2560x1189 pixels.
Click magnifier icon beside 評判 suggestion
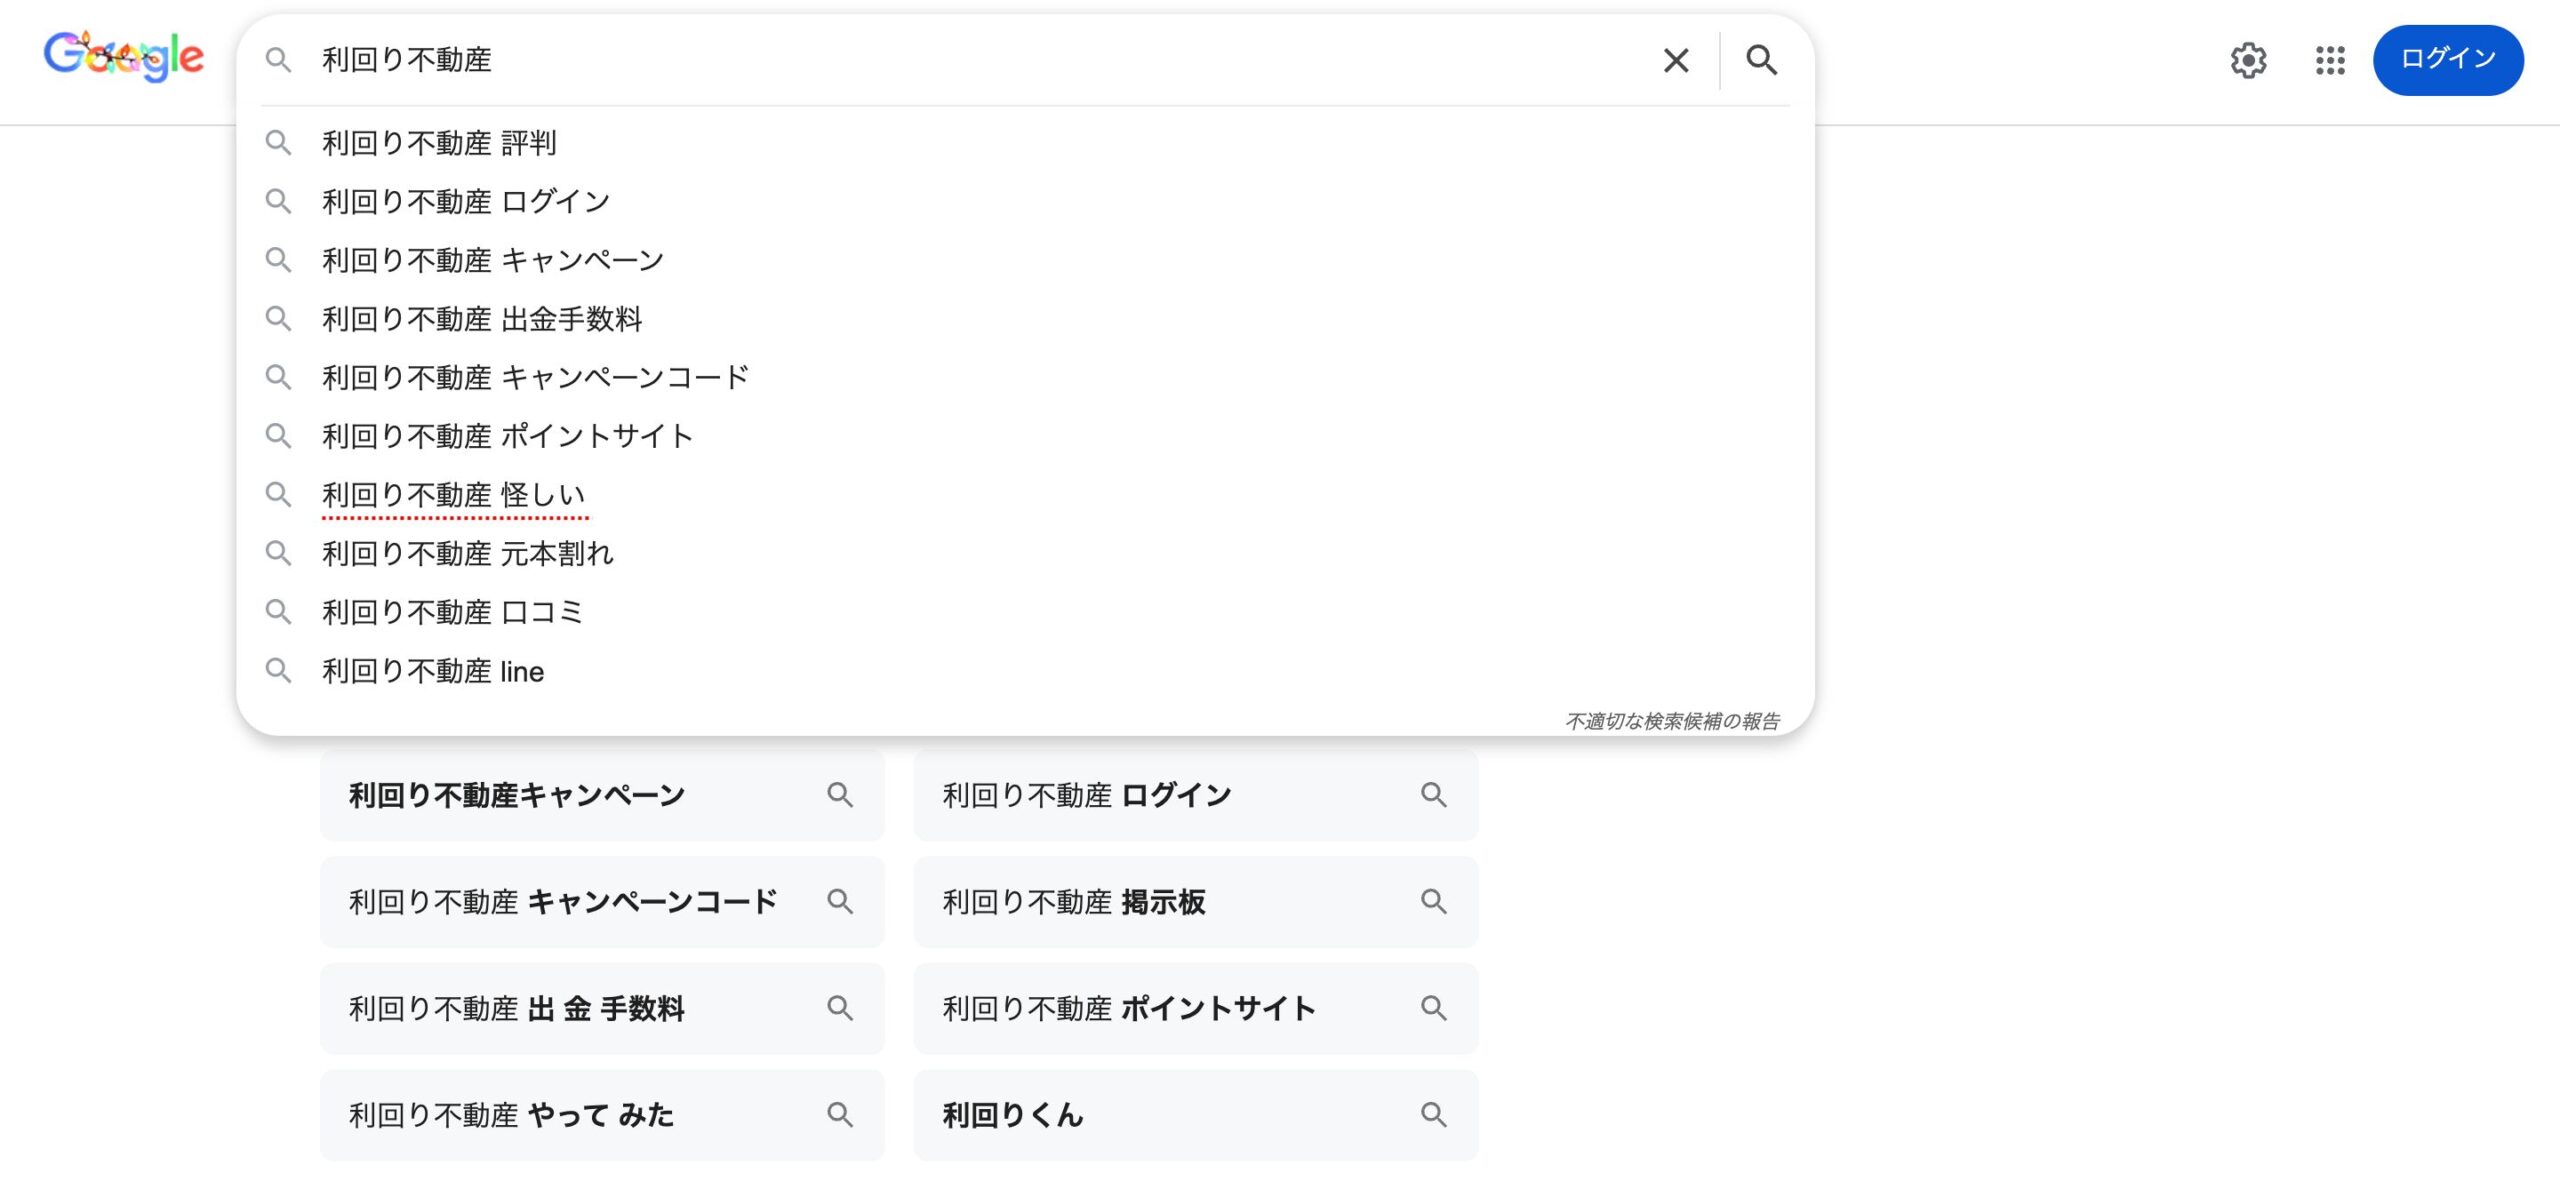278,143
